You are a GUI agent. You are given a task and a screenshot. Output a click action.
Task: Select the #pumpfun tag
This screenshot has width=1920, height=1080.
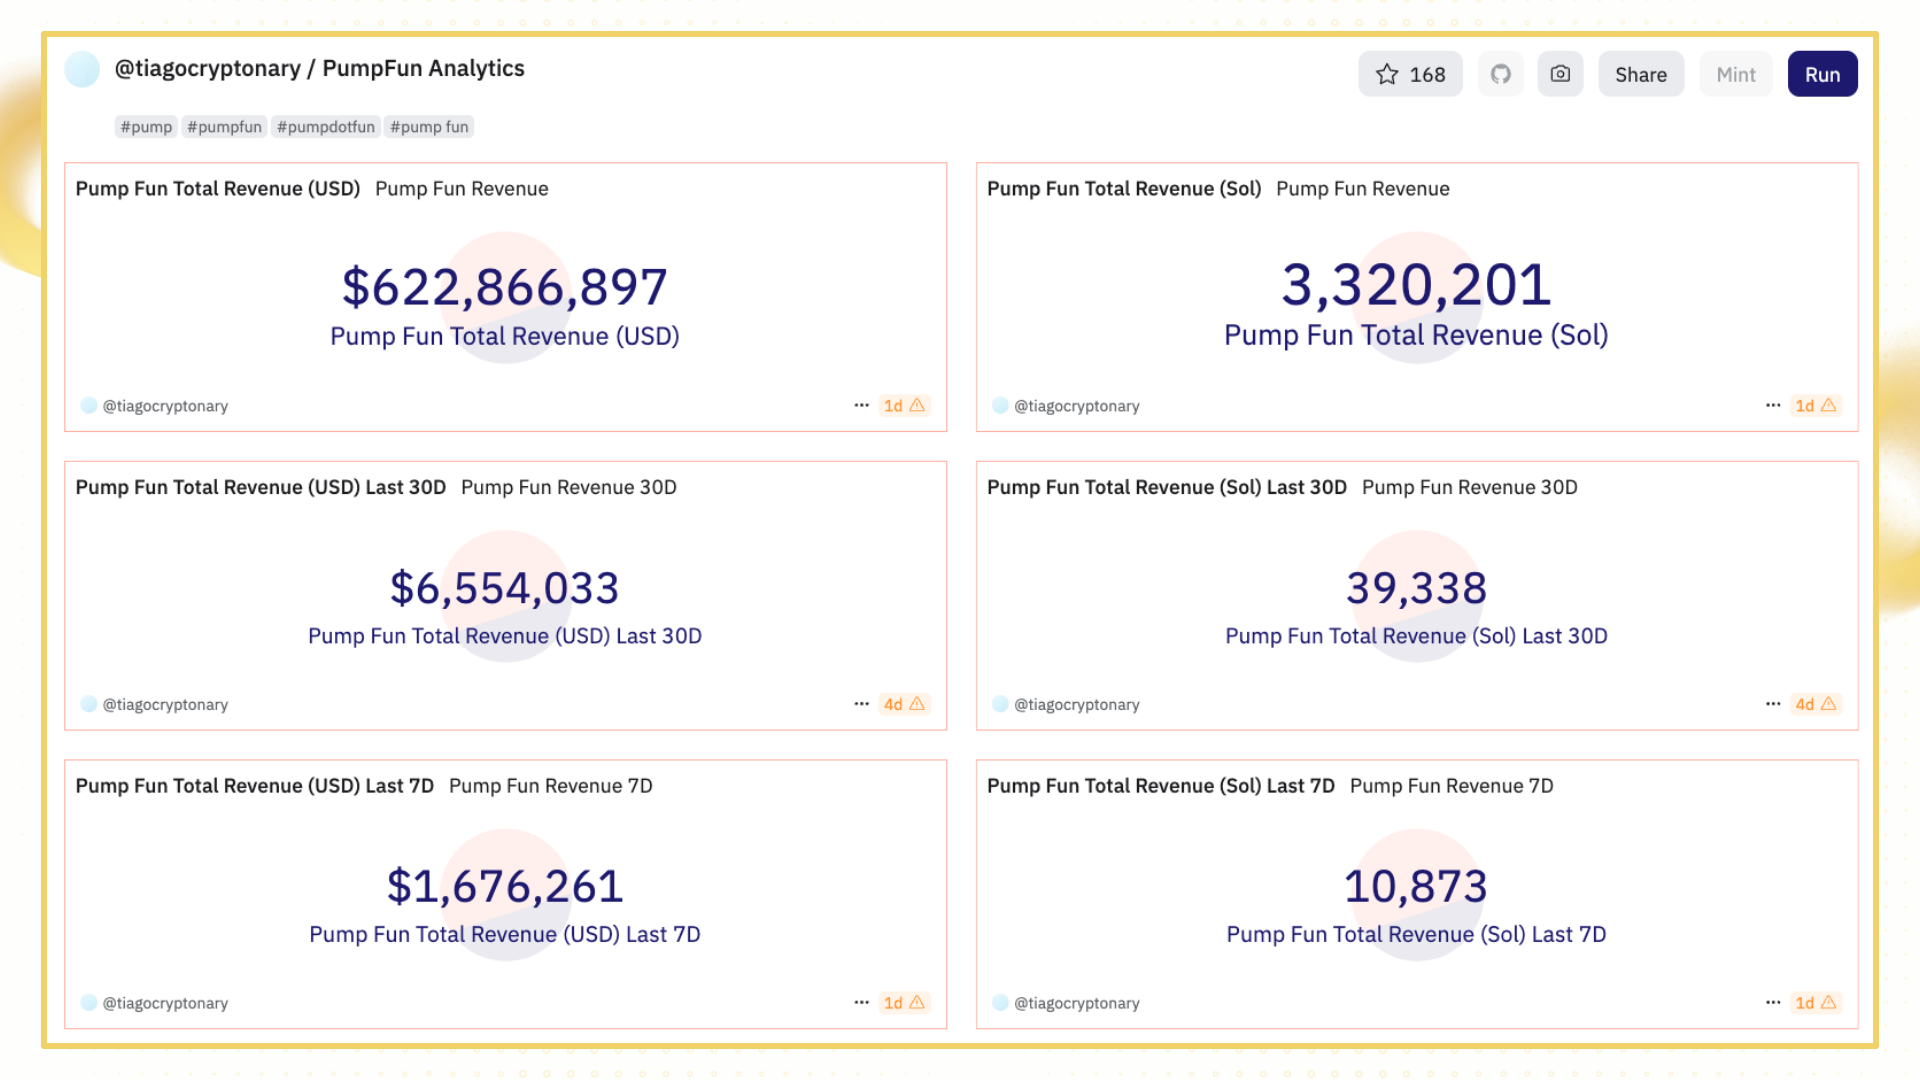pyautogui.click(x=224, y=127)
